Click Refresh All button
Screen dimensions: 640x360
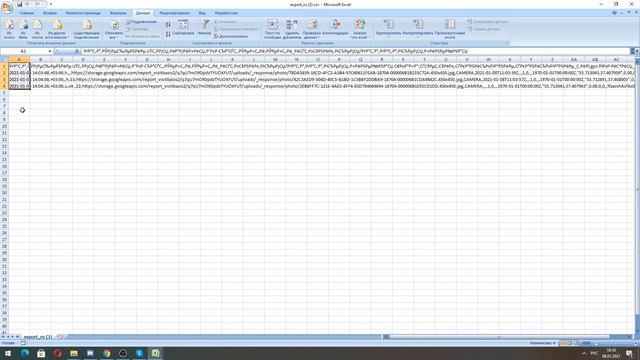[114, 29]
